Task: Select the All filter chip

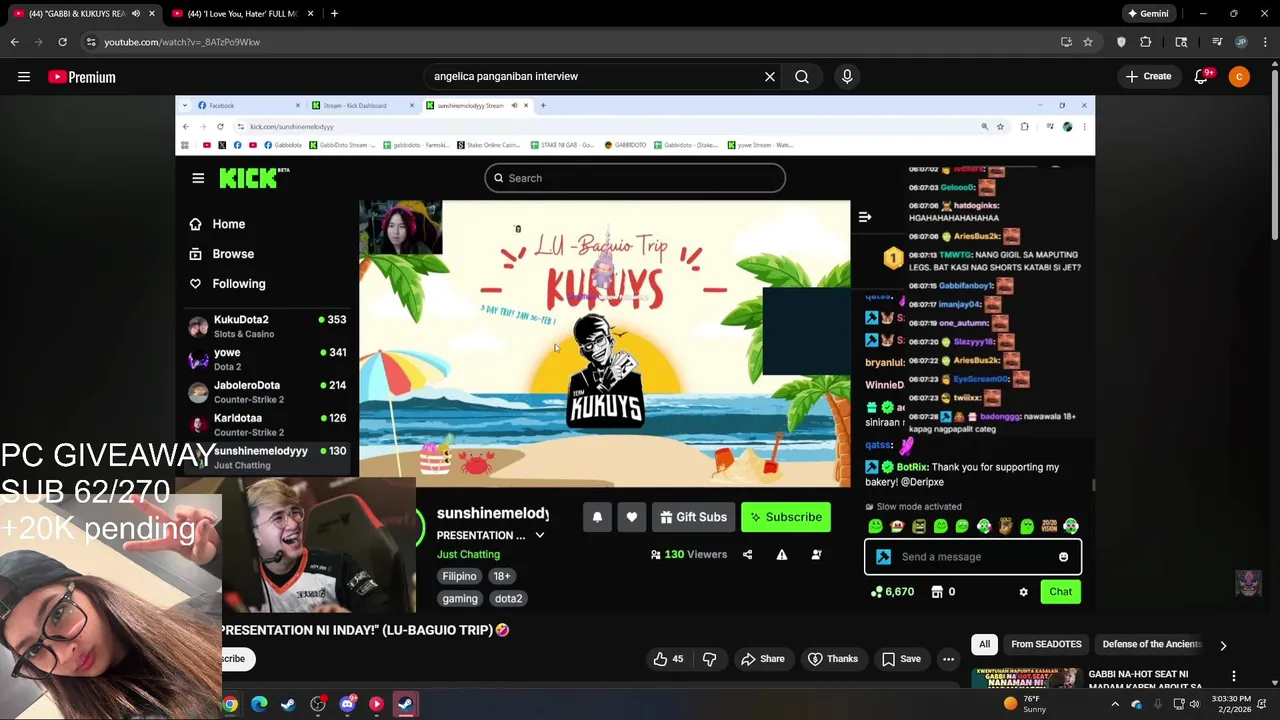Action: [x=985, y=644]
